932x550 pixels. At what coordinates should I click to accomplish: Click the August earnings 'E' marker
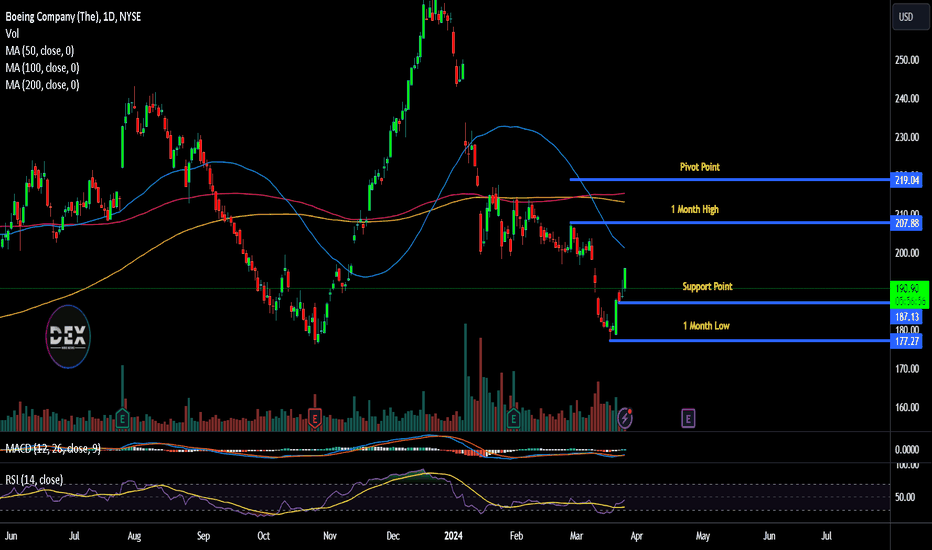click(122, 419)
